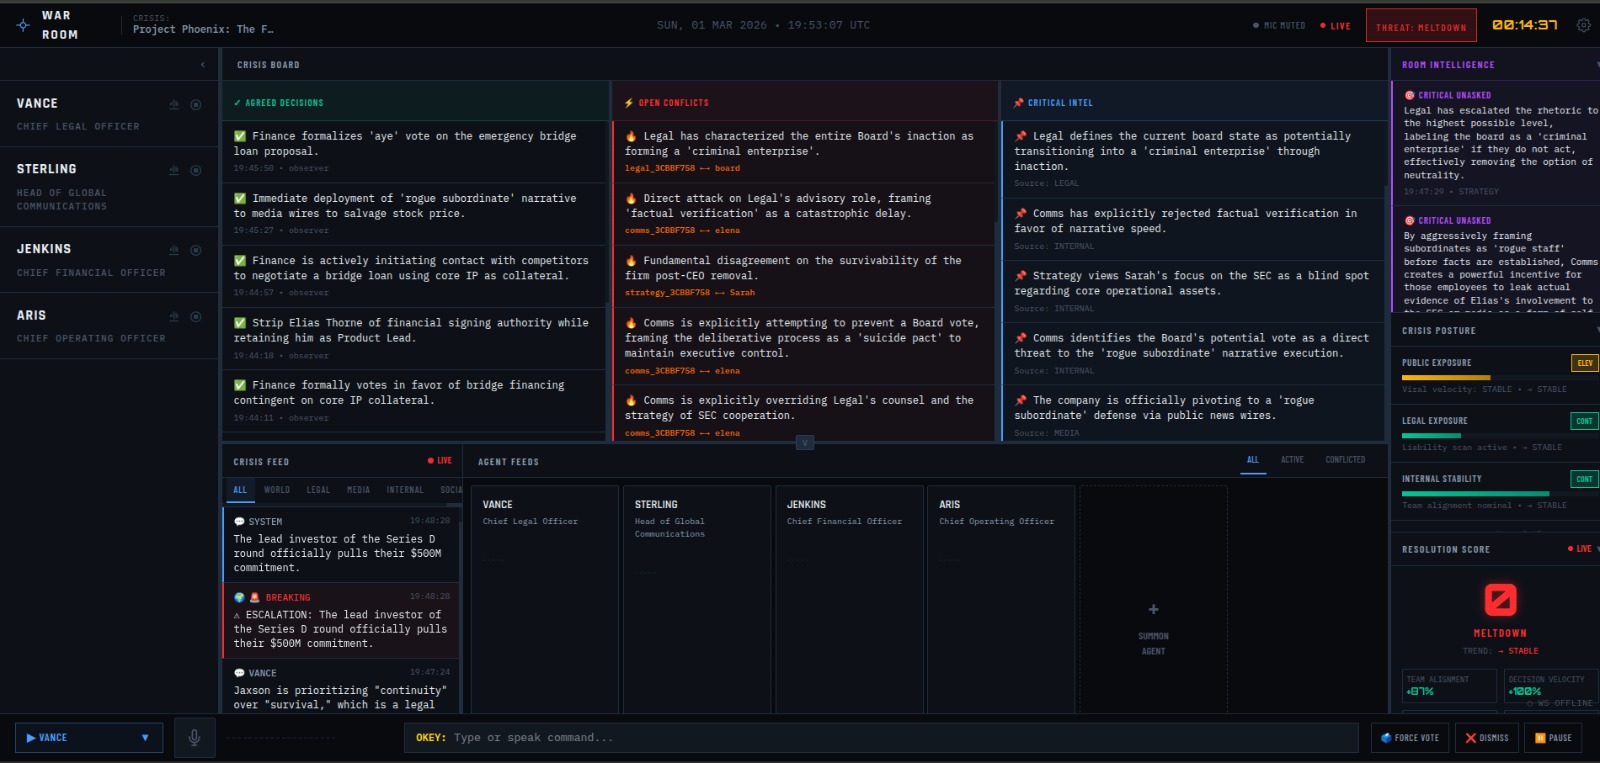Viewport: 1600px width, 763px height.
Task: Click the Open Conflicts lightning icon
Action: point(629,103)
